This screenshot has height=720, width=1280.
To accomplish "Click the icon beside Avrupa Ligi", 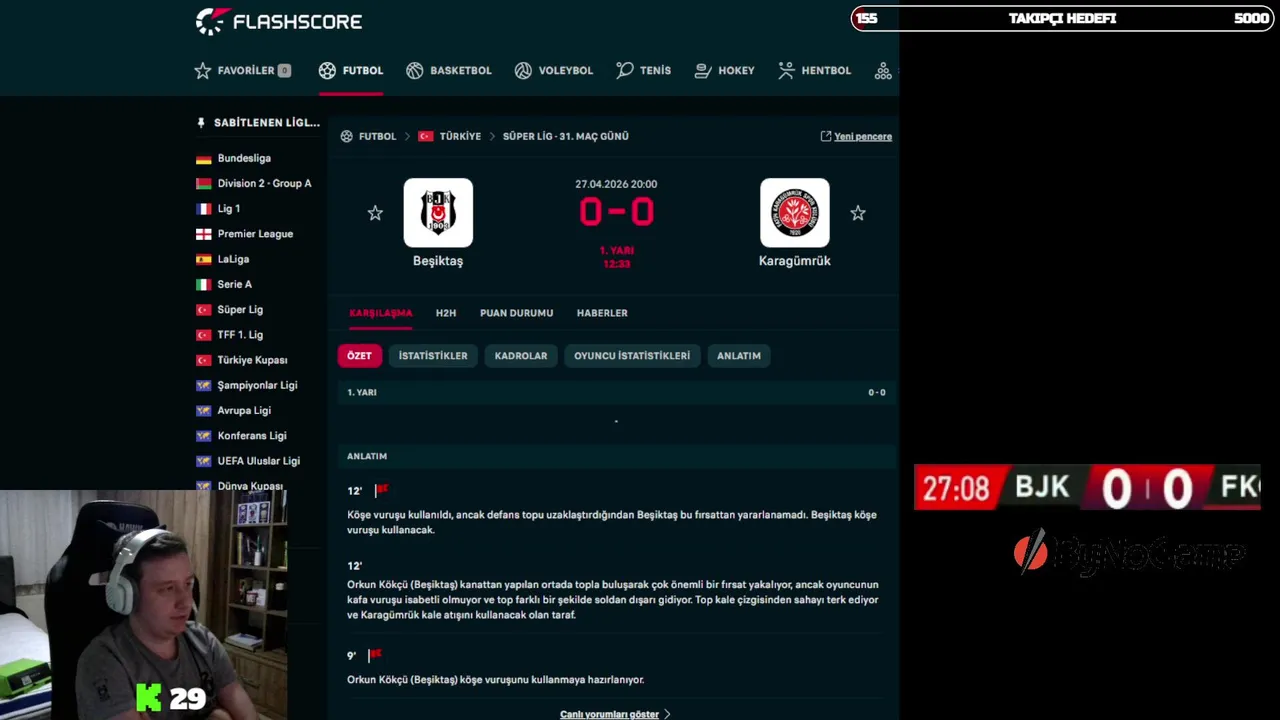I will pyautogui.click(x=204, y=411).
